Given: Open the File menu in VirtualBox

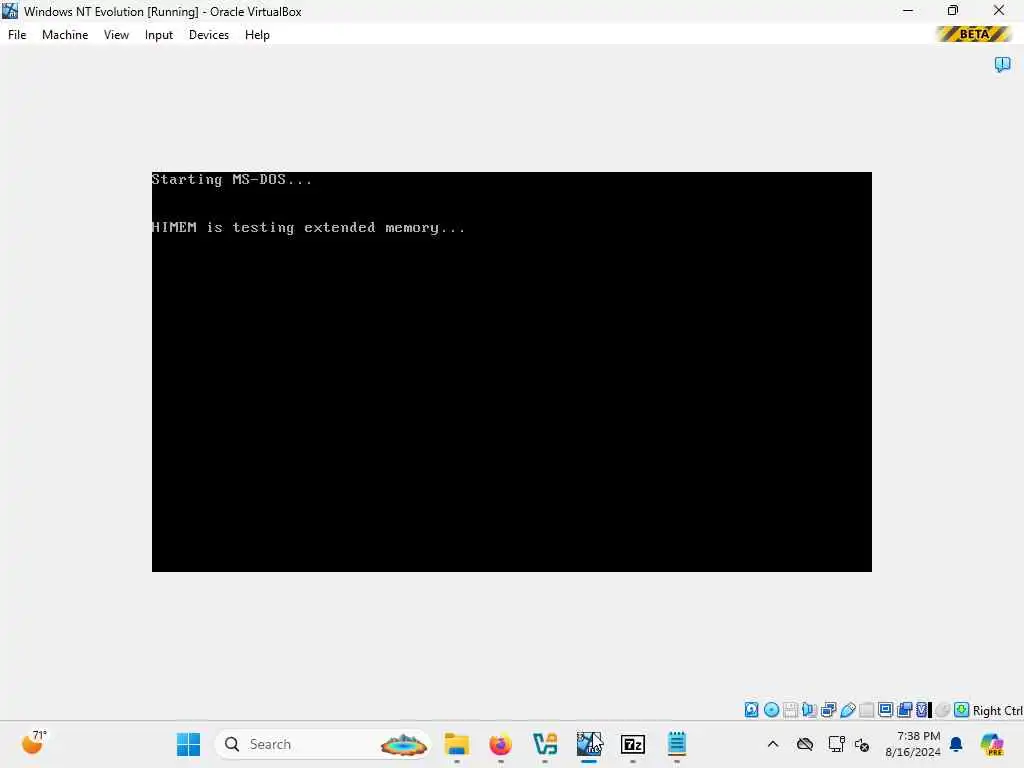Looking at the screenshot, I should coord(17,35).
